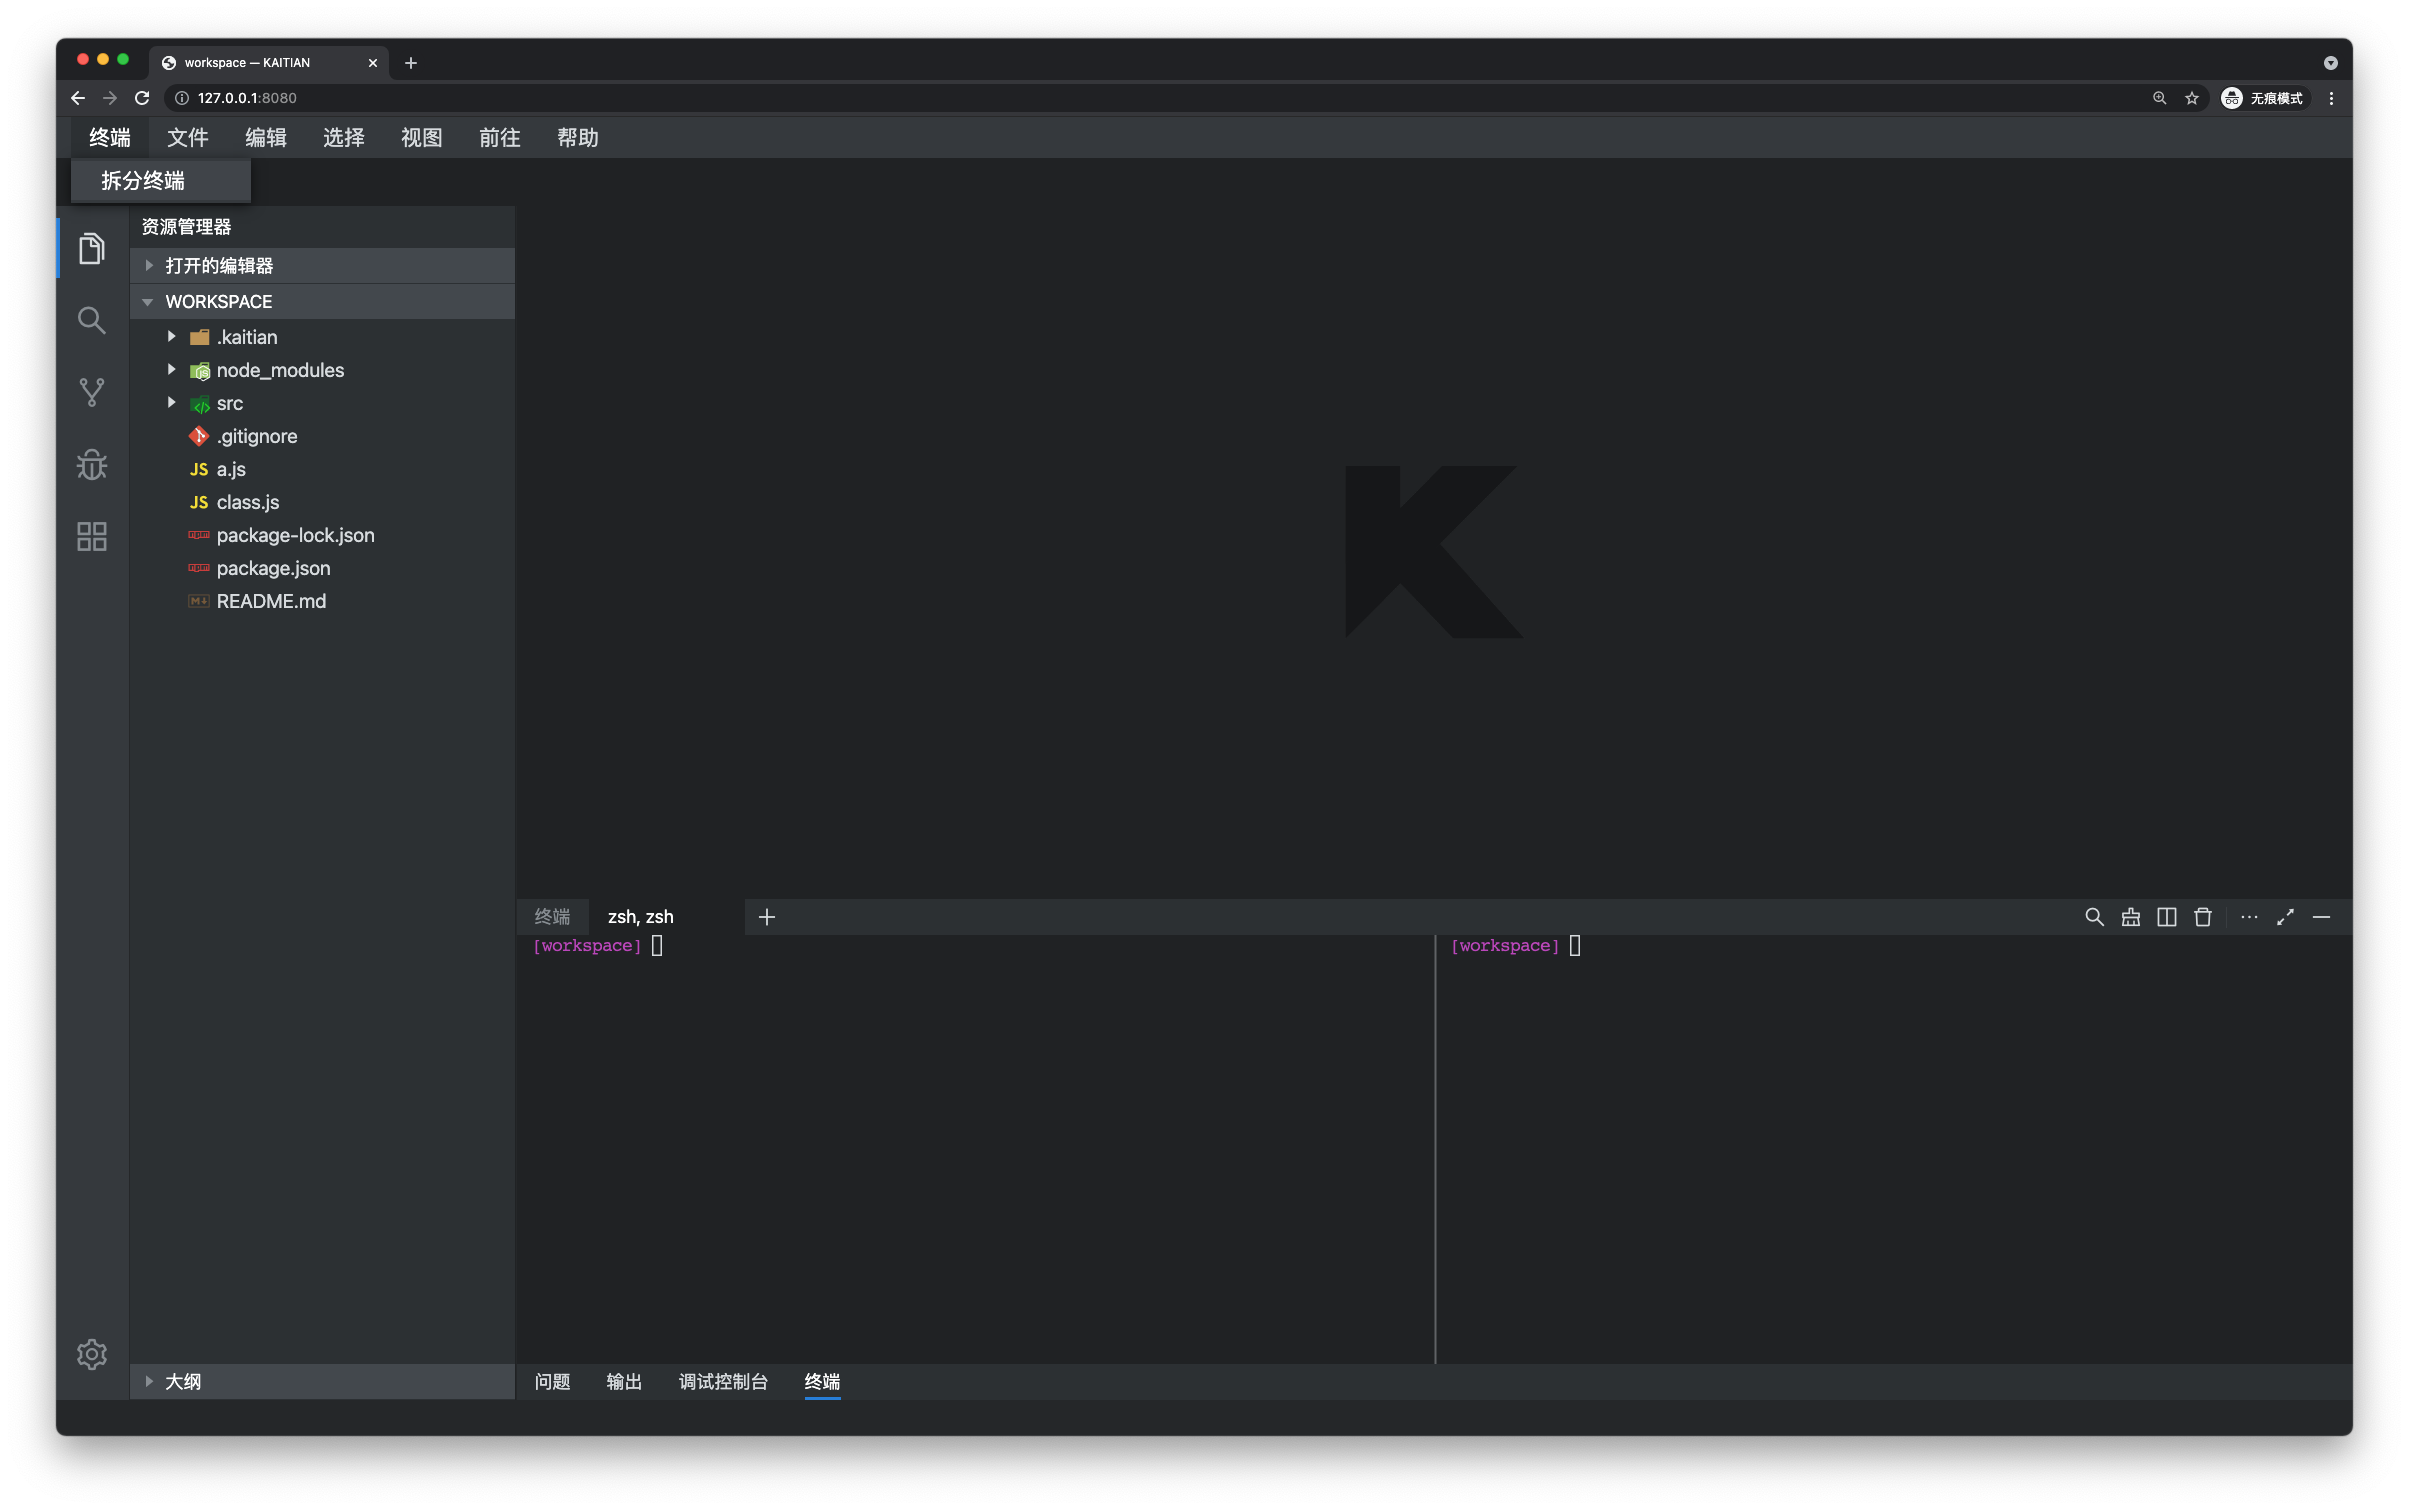Click the browser address bar URL
Viewport: 2409px width, 1510px height.
[x=247, y=98]
